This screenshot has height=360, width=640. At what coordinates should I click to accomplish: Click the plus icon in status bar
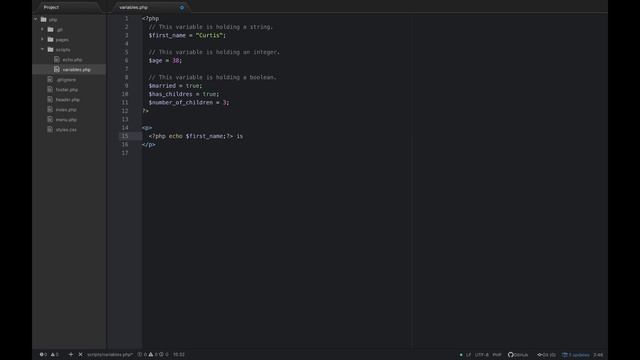click(71, 354)
